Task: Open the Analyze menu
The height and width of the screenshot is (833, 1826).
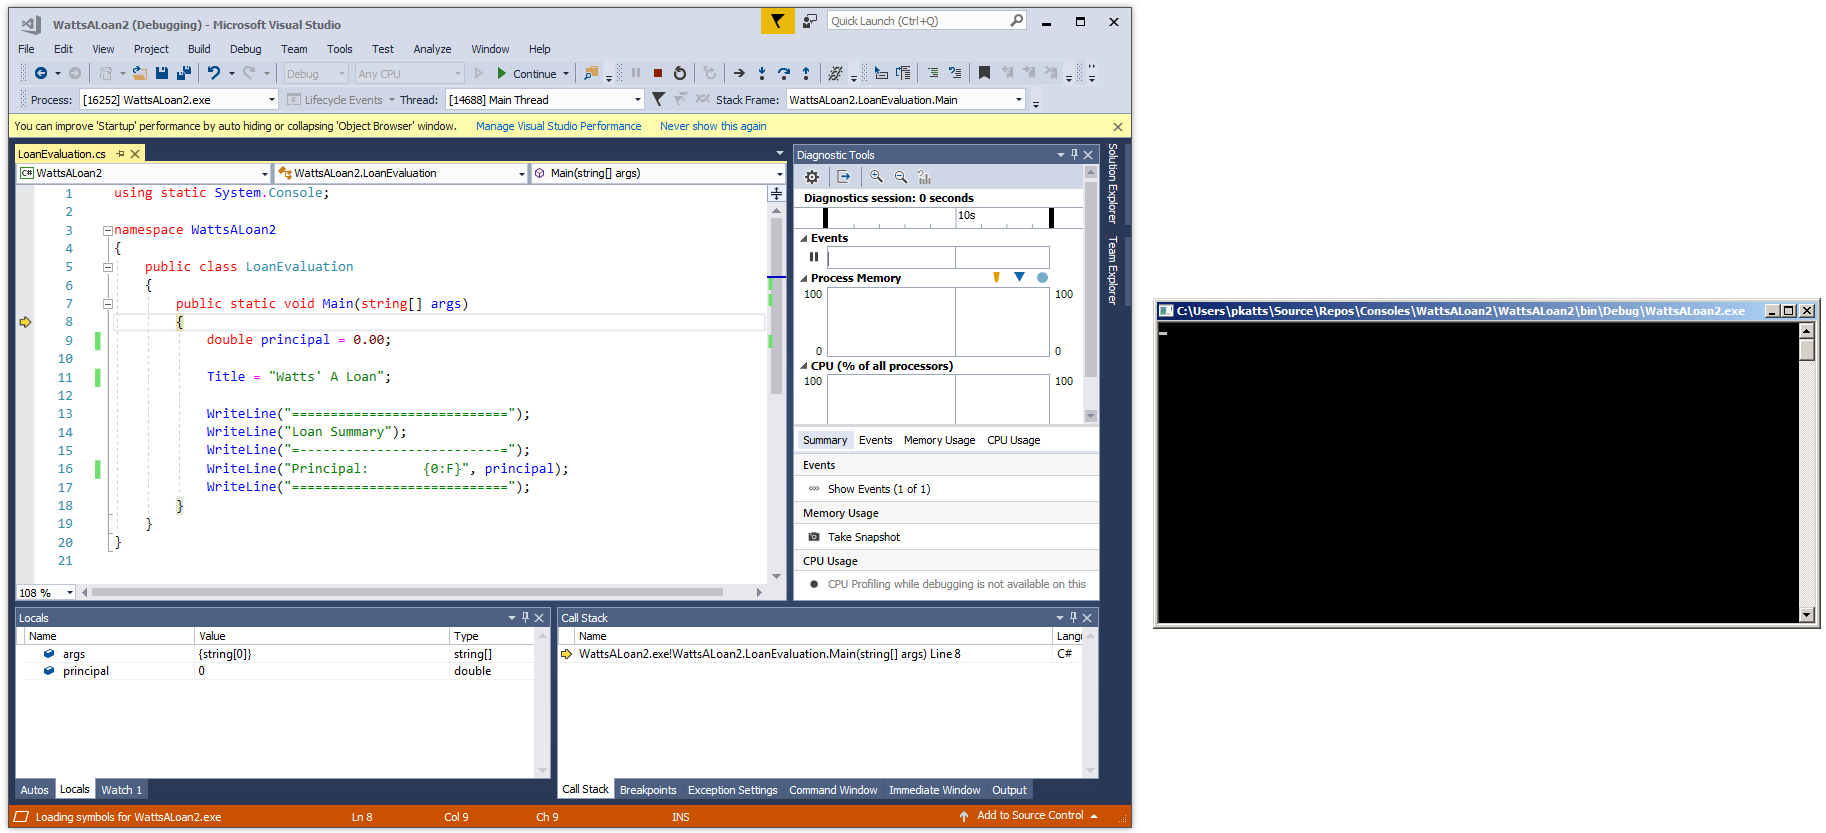Action: [x=432, y=49]
